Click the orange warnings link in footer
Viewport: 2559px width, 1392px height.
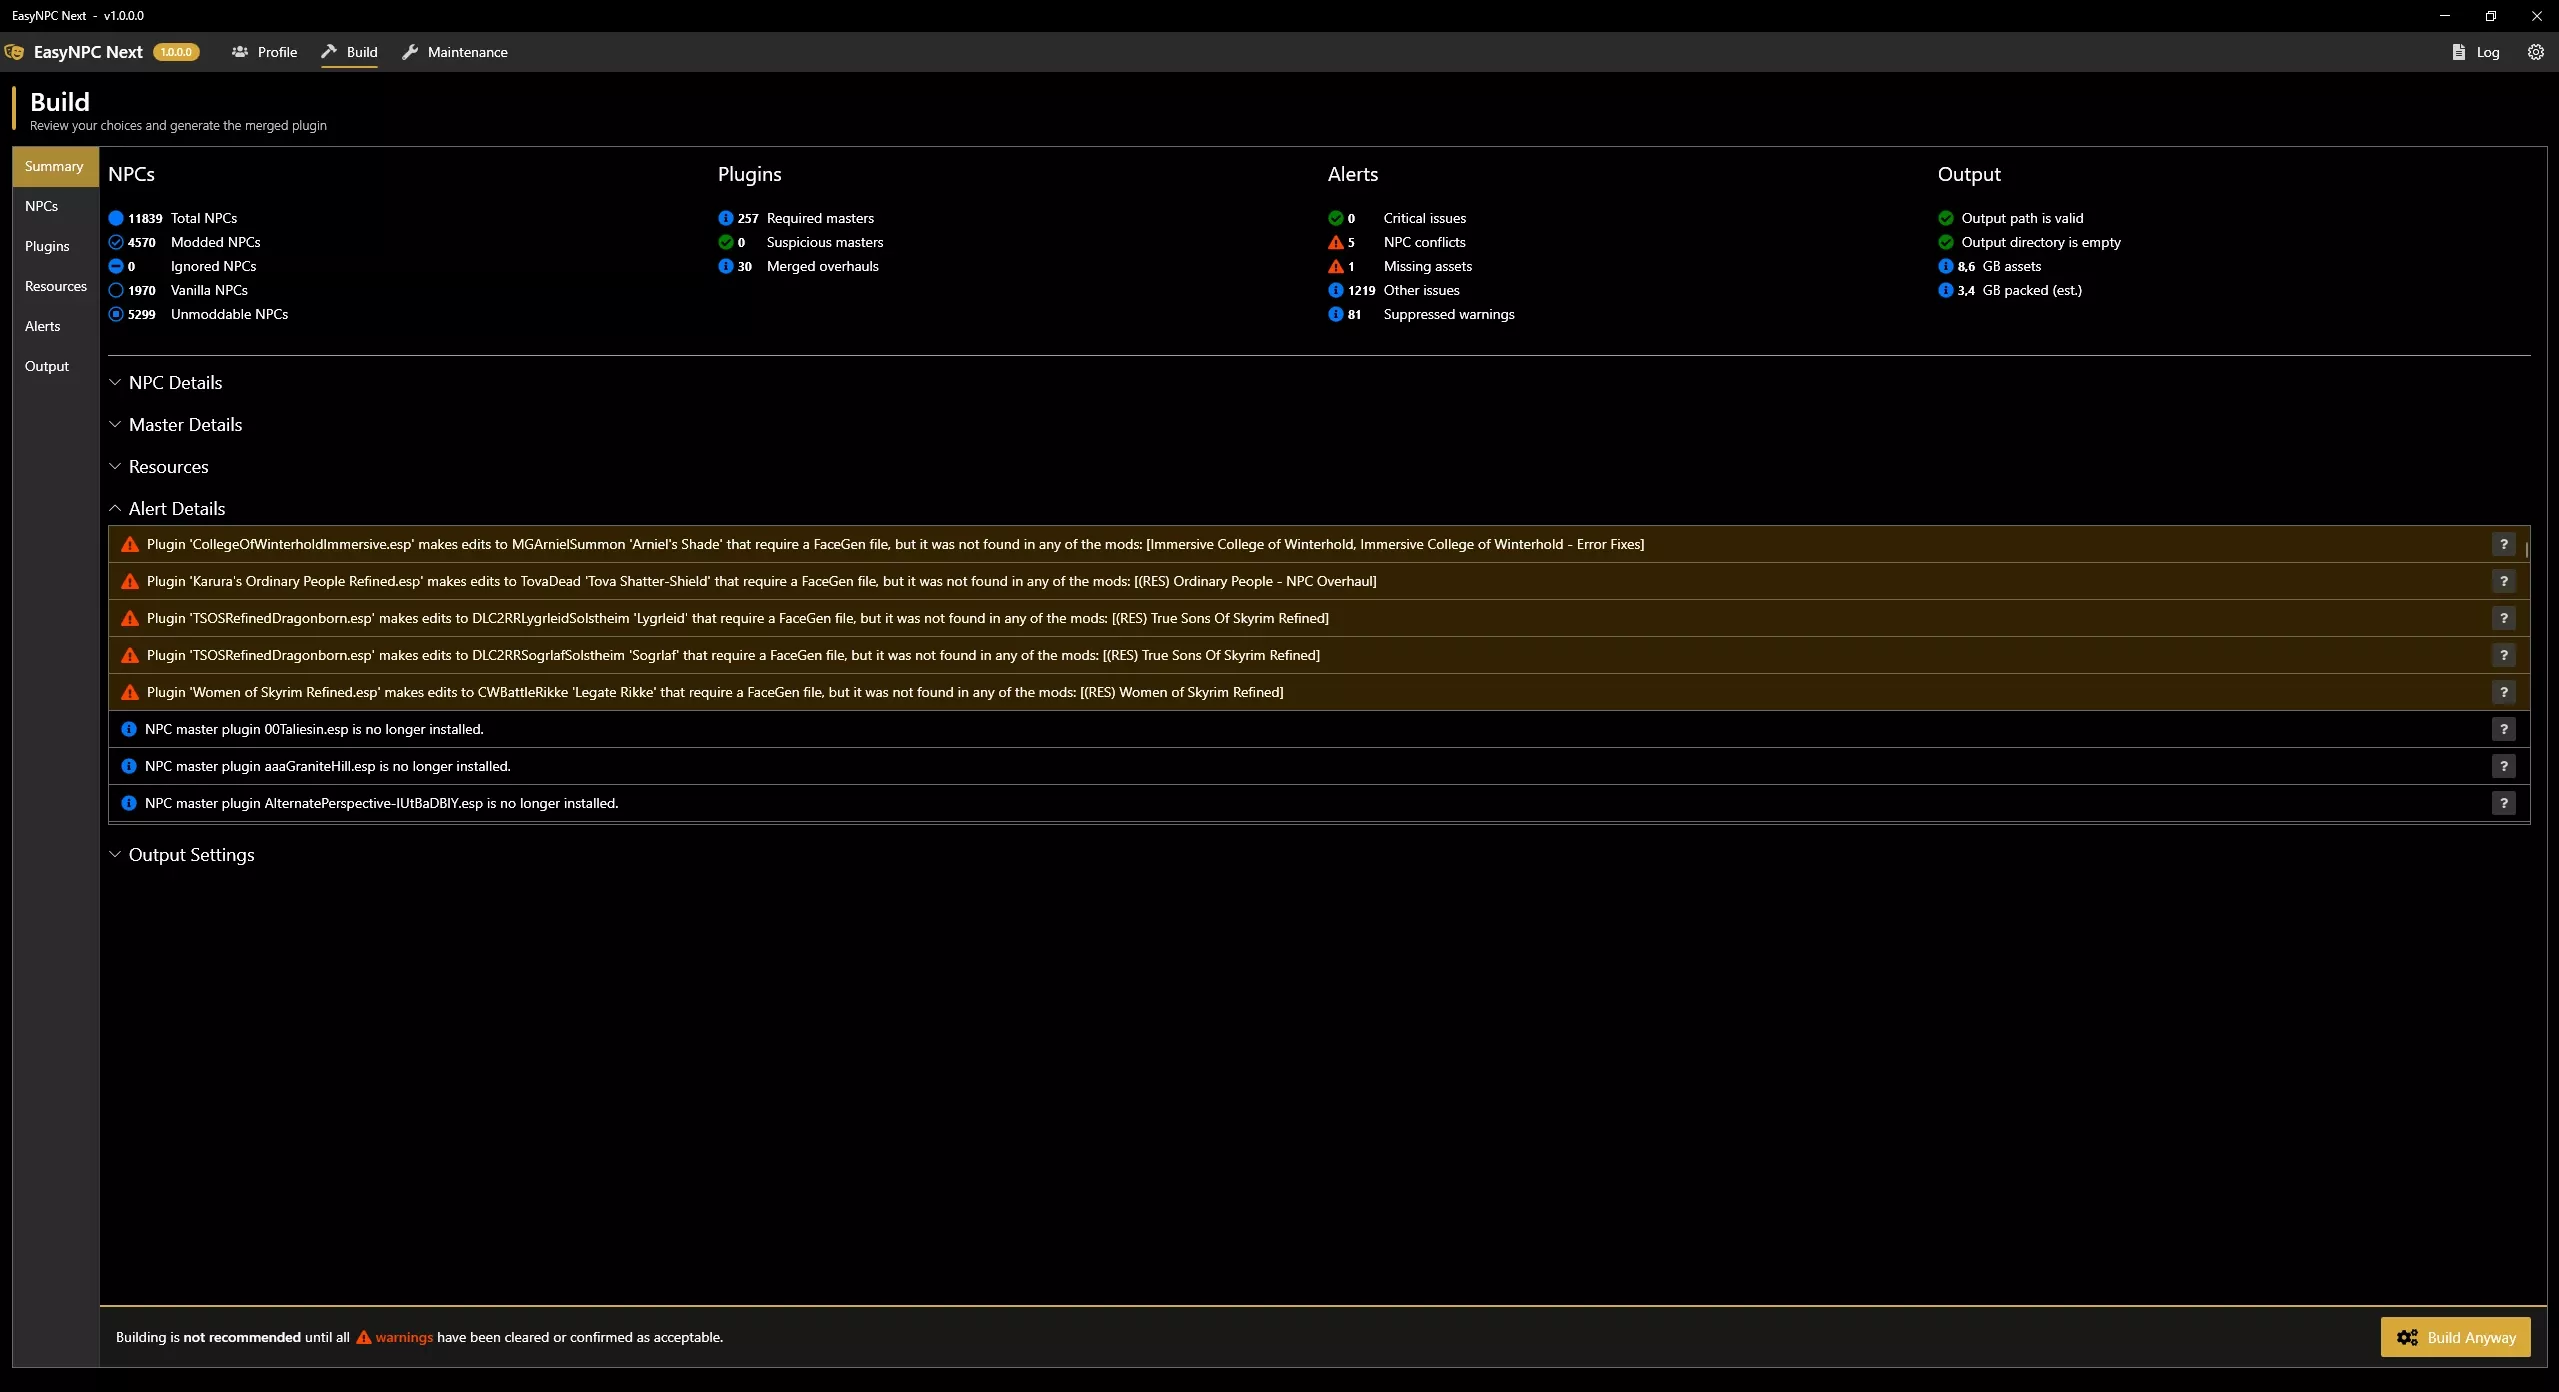[394, 1337]
